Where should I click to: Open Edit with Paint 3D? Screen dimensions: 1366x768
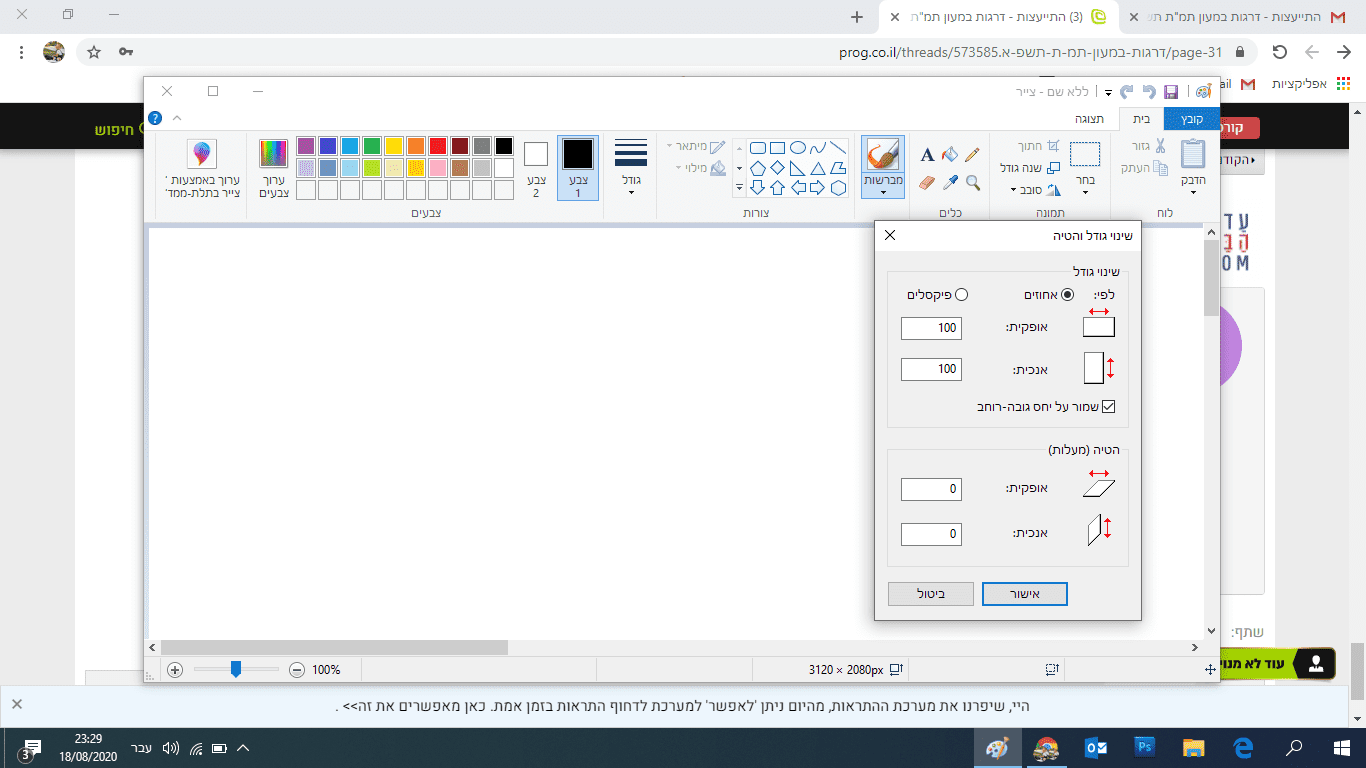pyautogui.click(x=202, y=167)
